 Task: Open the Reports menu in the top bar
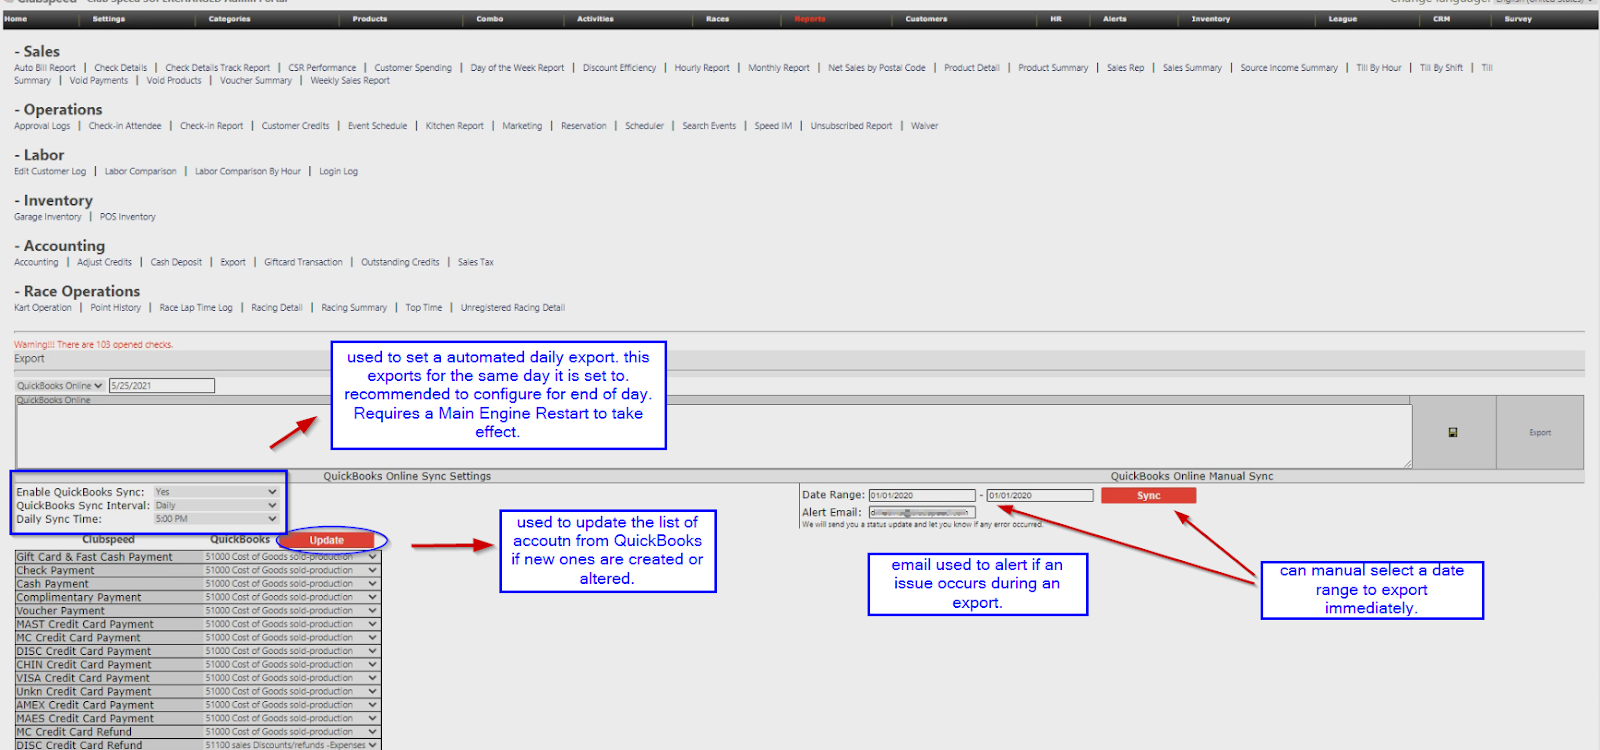coord(810,19)
